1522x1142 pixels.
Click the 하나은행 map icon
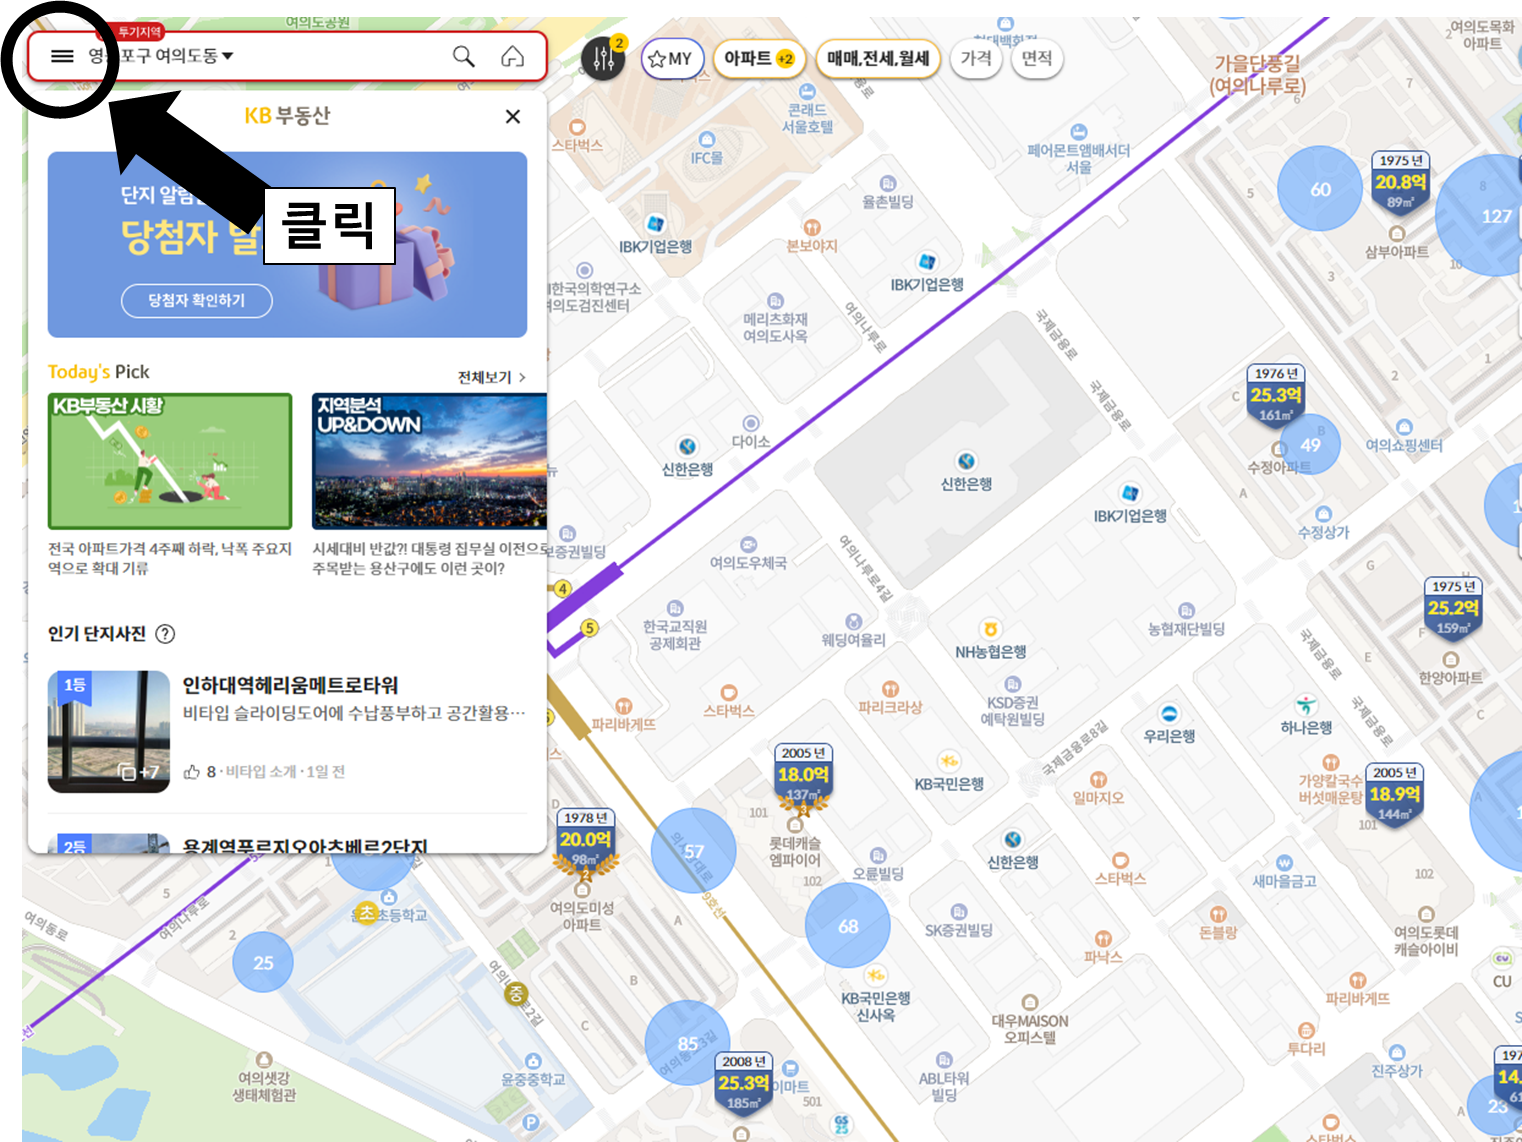coord(1306,705)
